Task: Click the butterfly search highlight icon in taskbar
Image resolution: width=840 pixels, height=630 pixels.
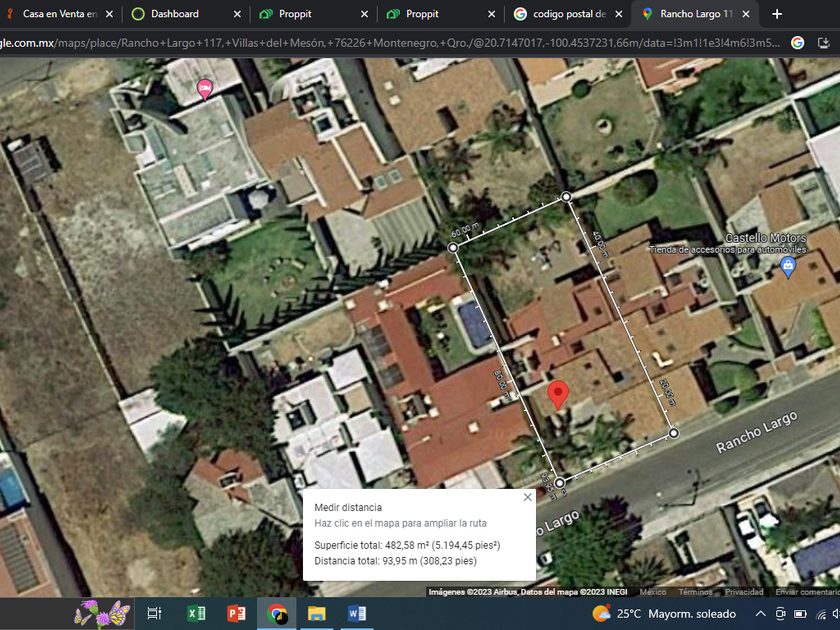Action: [102, 613]
